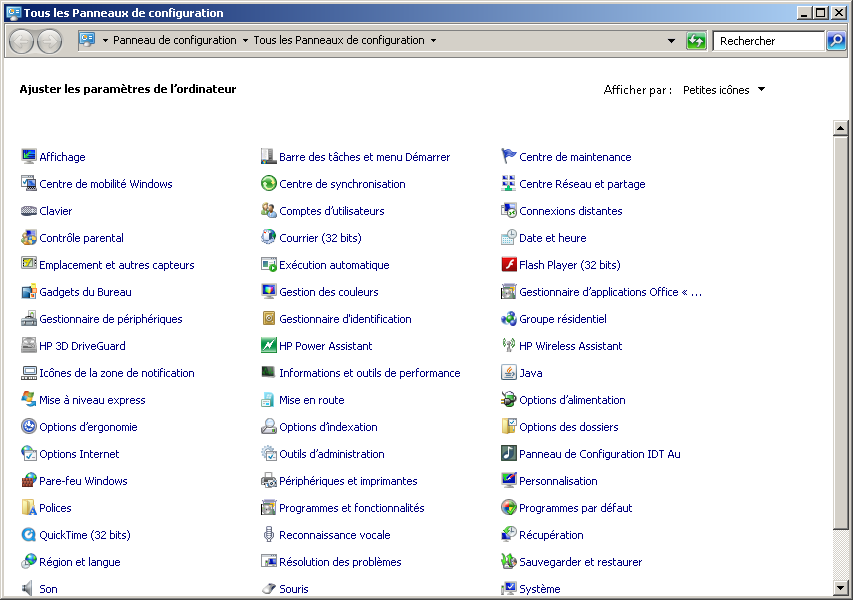Open the Programmes et fonctionnalités link

[x=351, y=508]
